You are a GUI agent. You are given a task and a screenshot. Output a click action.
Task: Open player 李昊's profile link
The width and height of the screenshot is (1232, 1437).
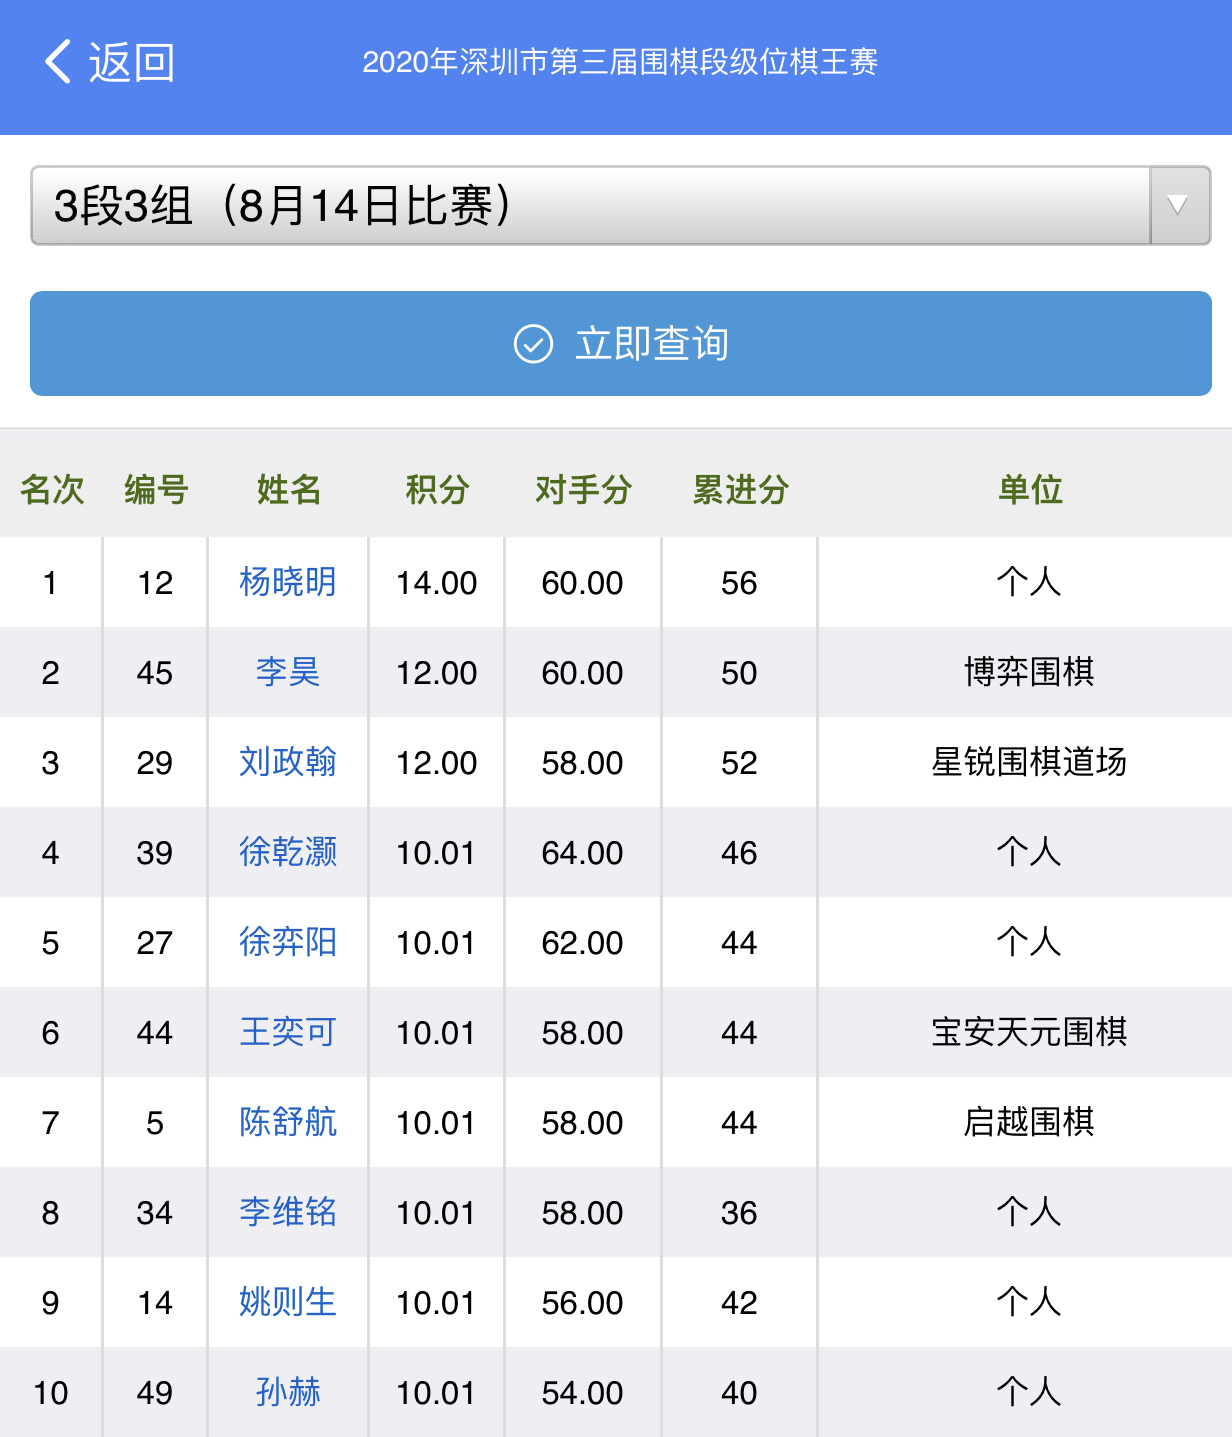pyautogui.click(x=287, y=672)
